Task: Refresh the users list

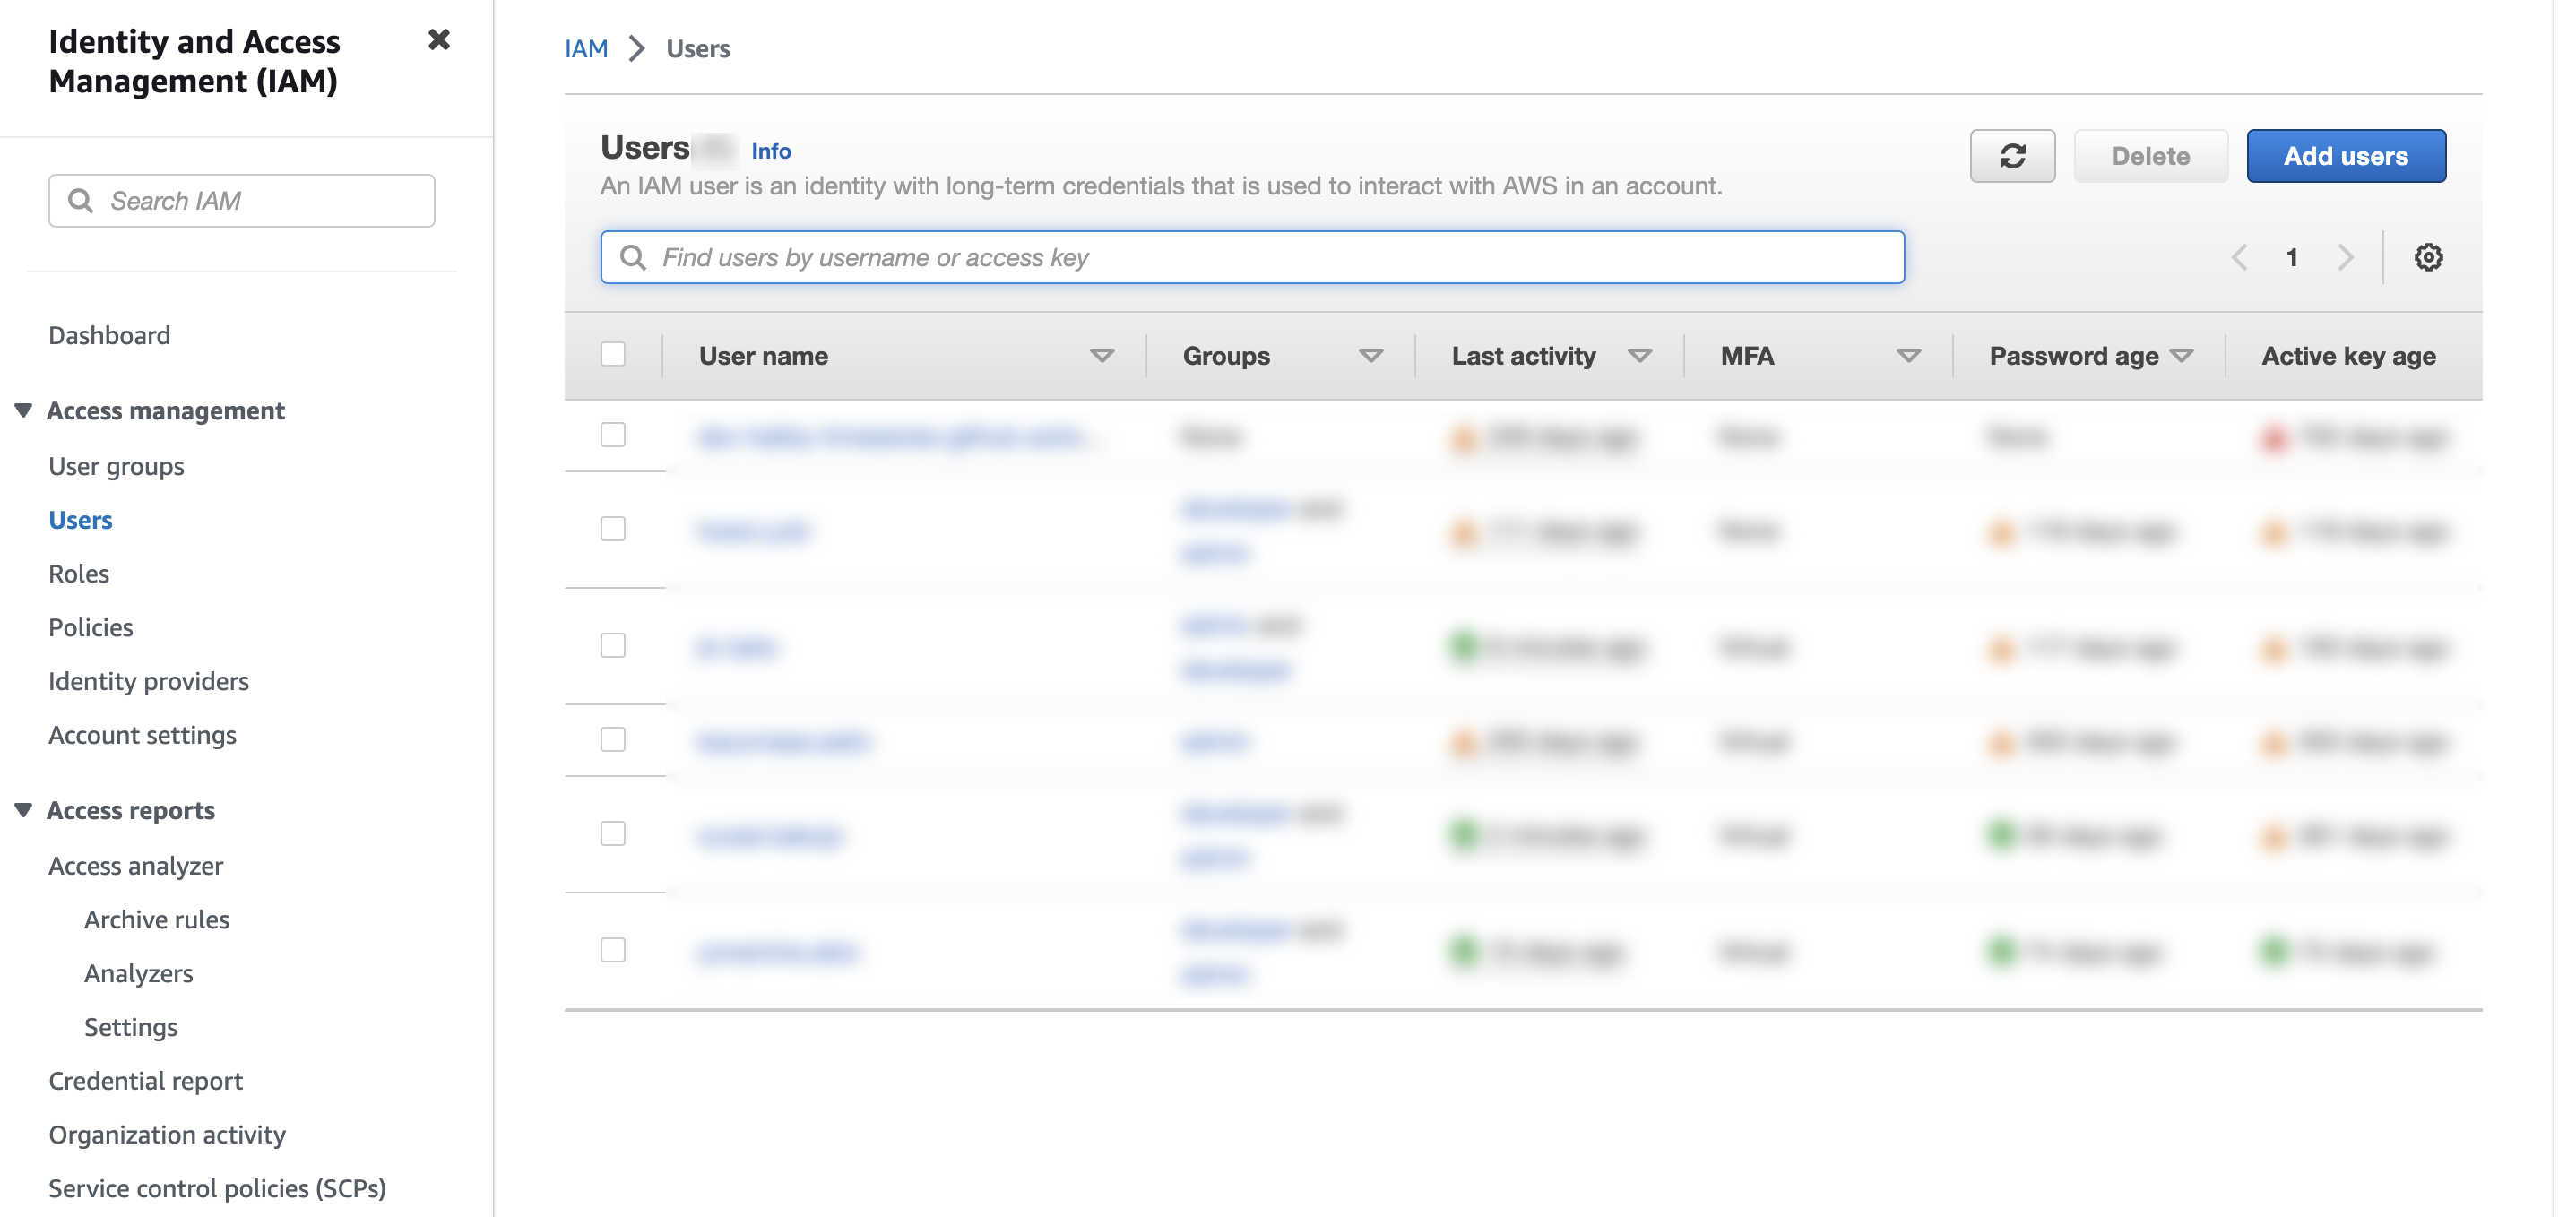Action: tap(2012, 156)
